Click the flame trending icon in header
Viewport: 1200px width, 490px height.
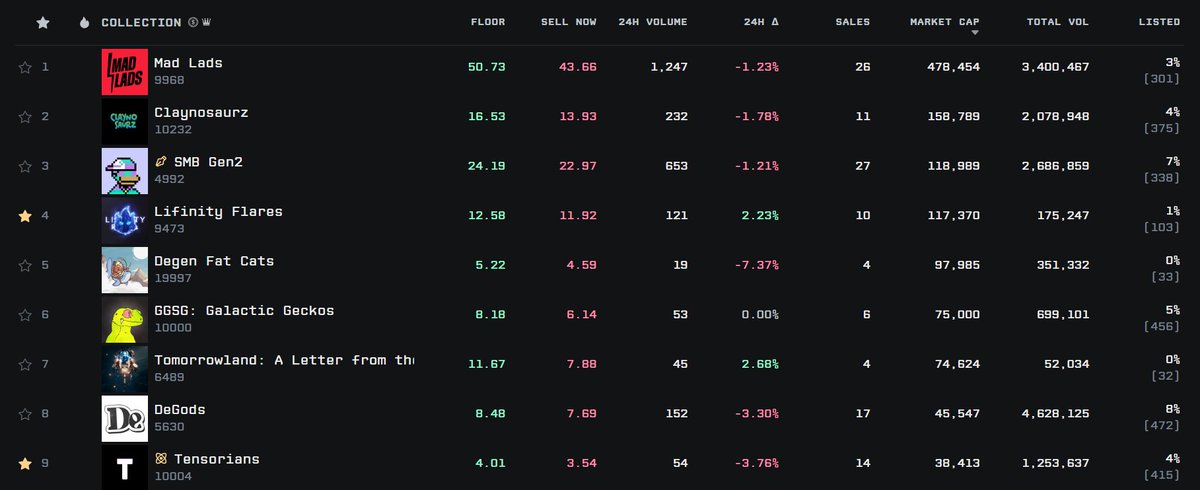coord(84,22)
